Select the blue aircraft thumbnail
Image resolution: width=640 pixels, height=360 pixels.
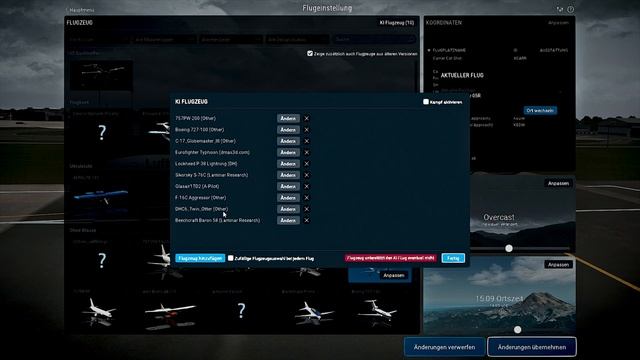coord(101,196)
